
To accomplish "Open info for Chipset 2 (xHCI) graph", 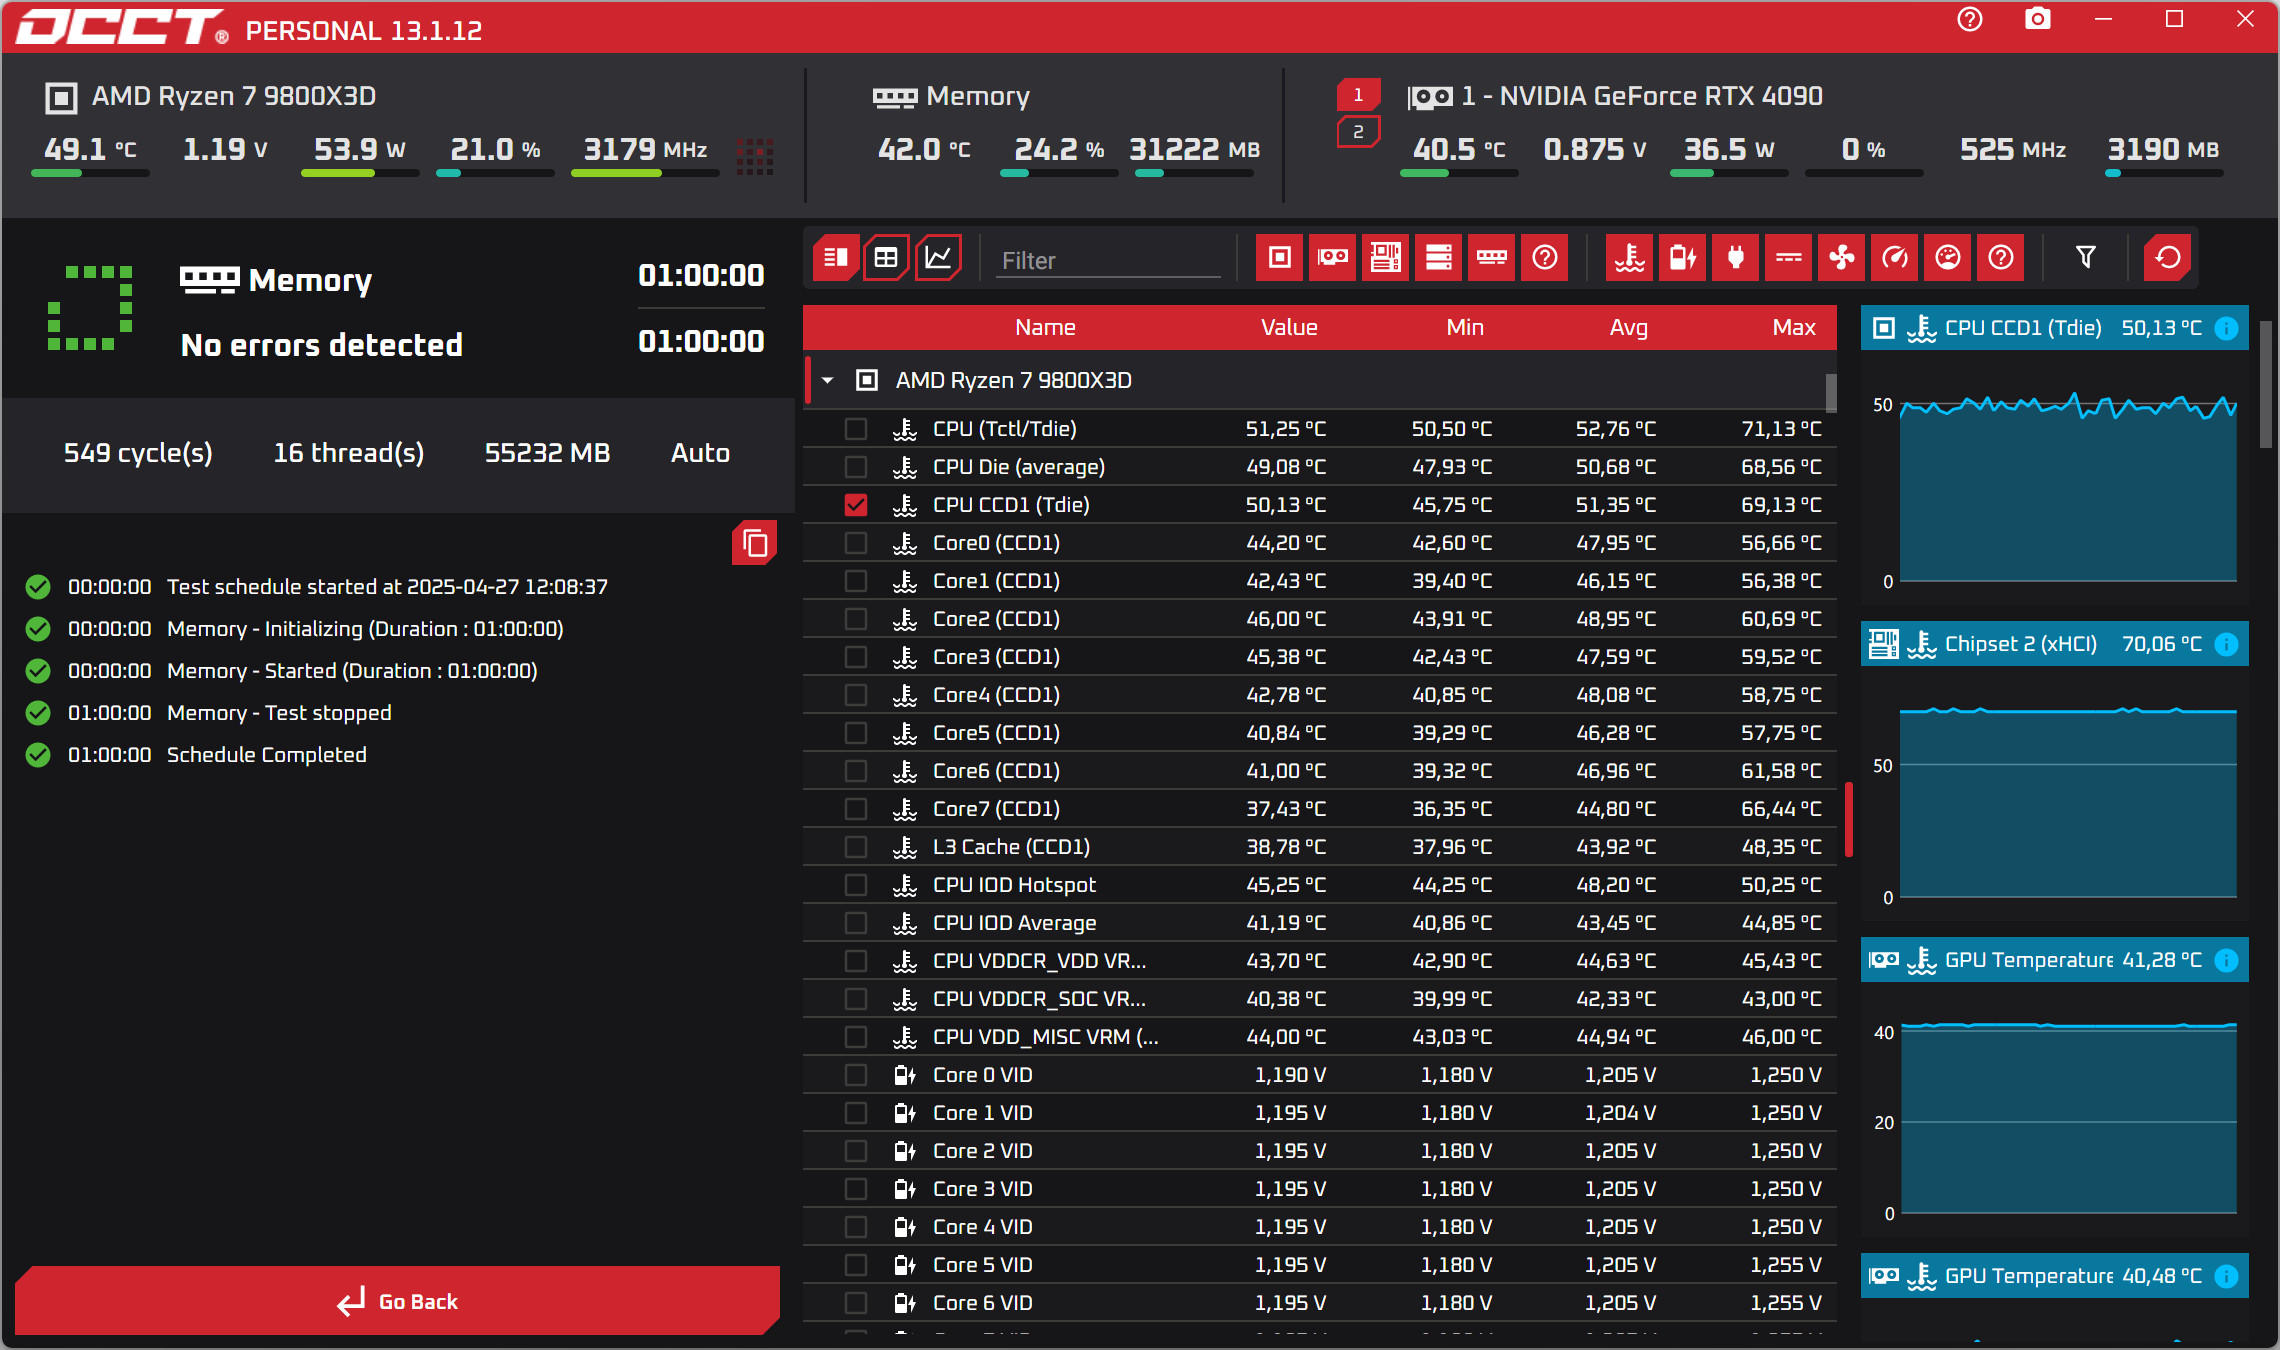I will click(x=2226, y=644).
